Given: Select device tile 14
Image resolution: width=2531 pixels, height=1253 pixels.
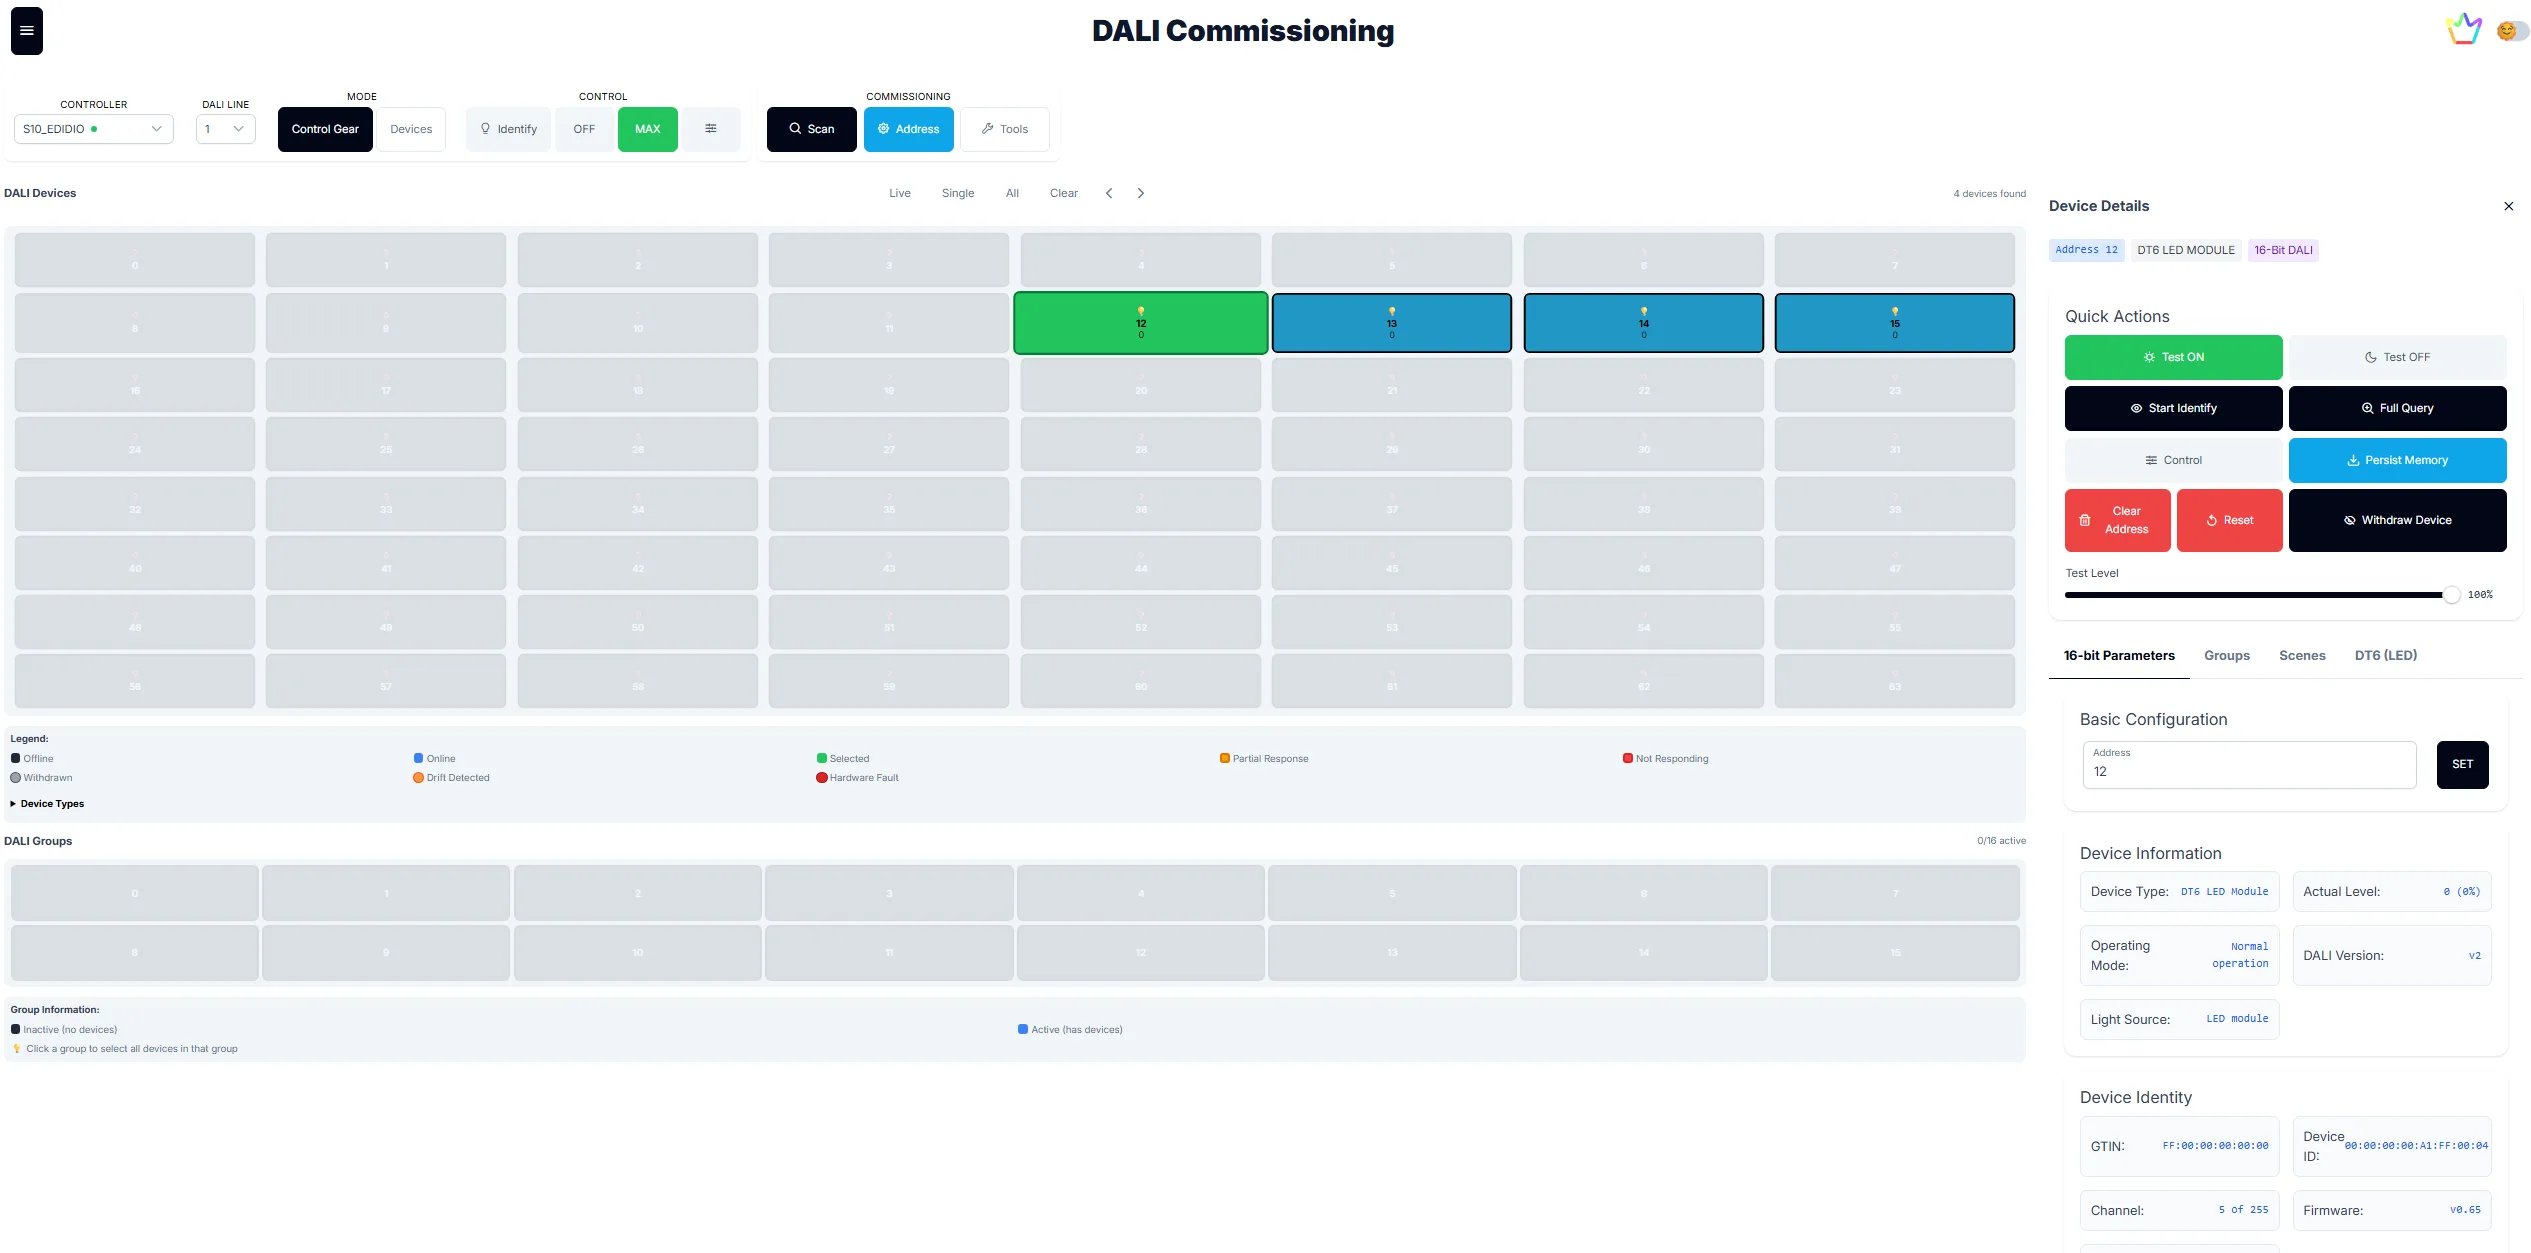Looking at the screenshot, I should pyautogui.click(x=1644, y=323).
